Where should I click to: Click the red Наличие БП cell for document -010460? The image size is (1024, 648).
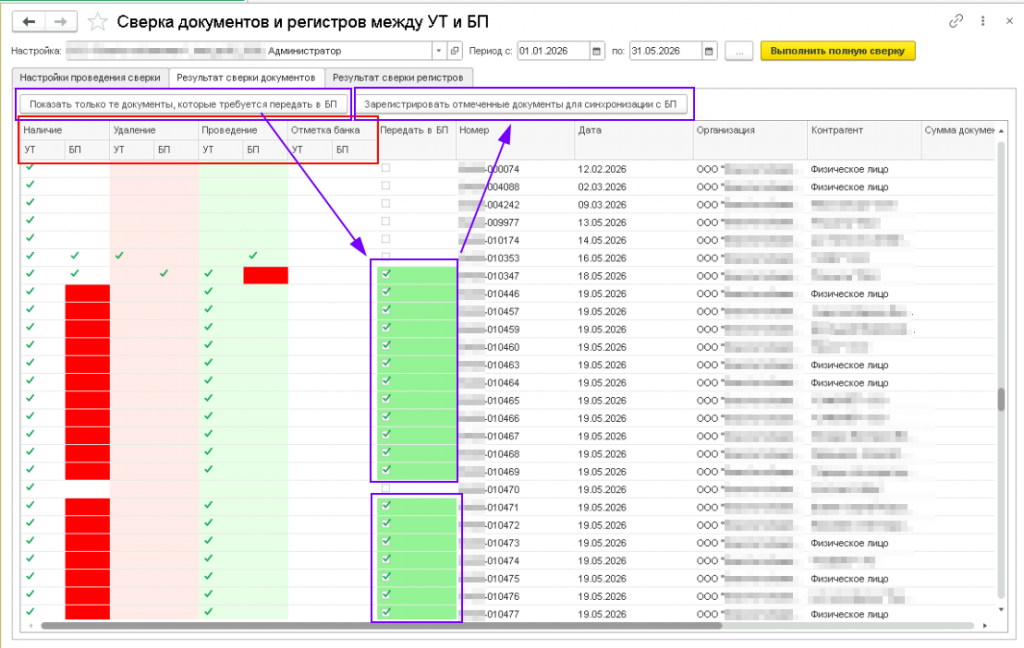click(88, 346)
